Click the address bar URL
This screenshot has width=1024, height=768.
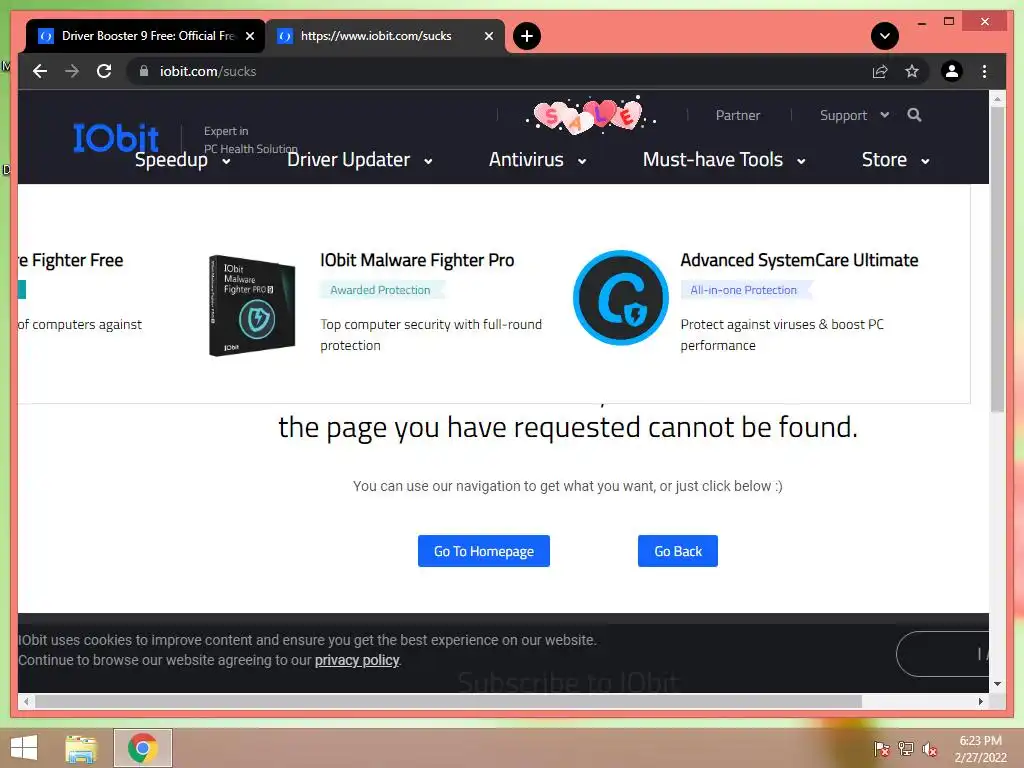(x=208, y=71)
